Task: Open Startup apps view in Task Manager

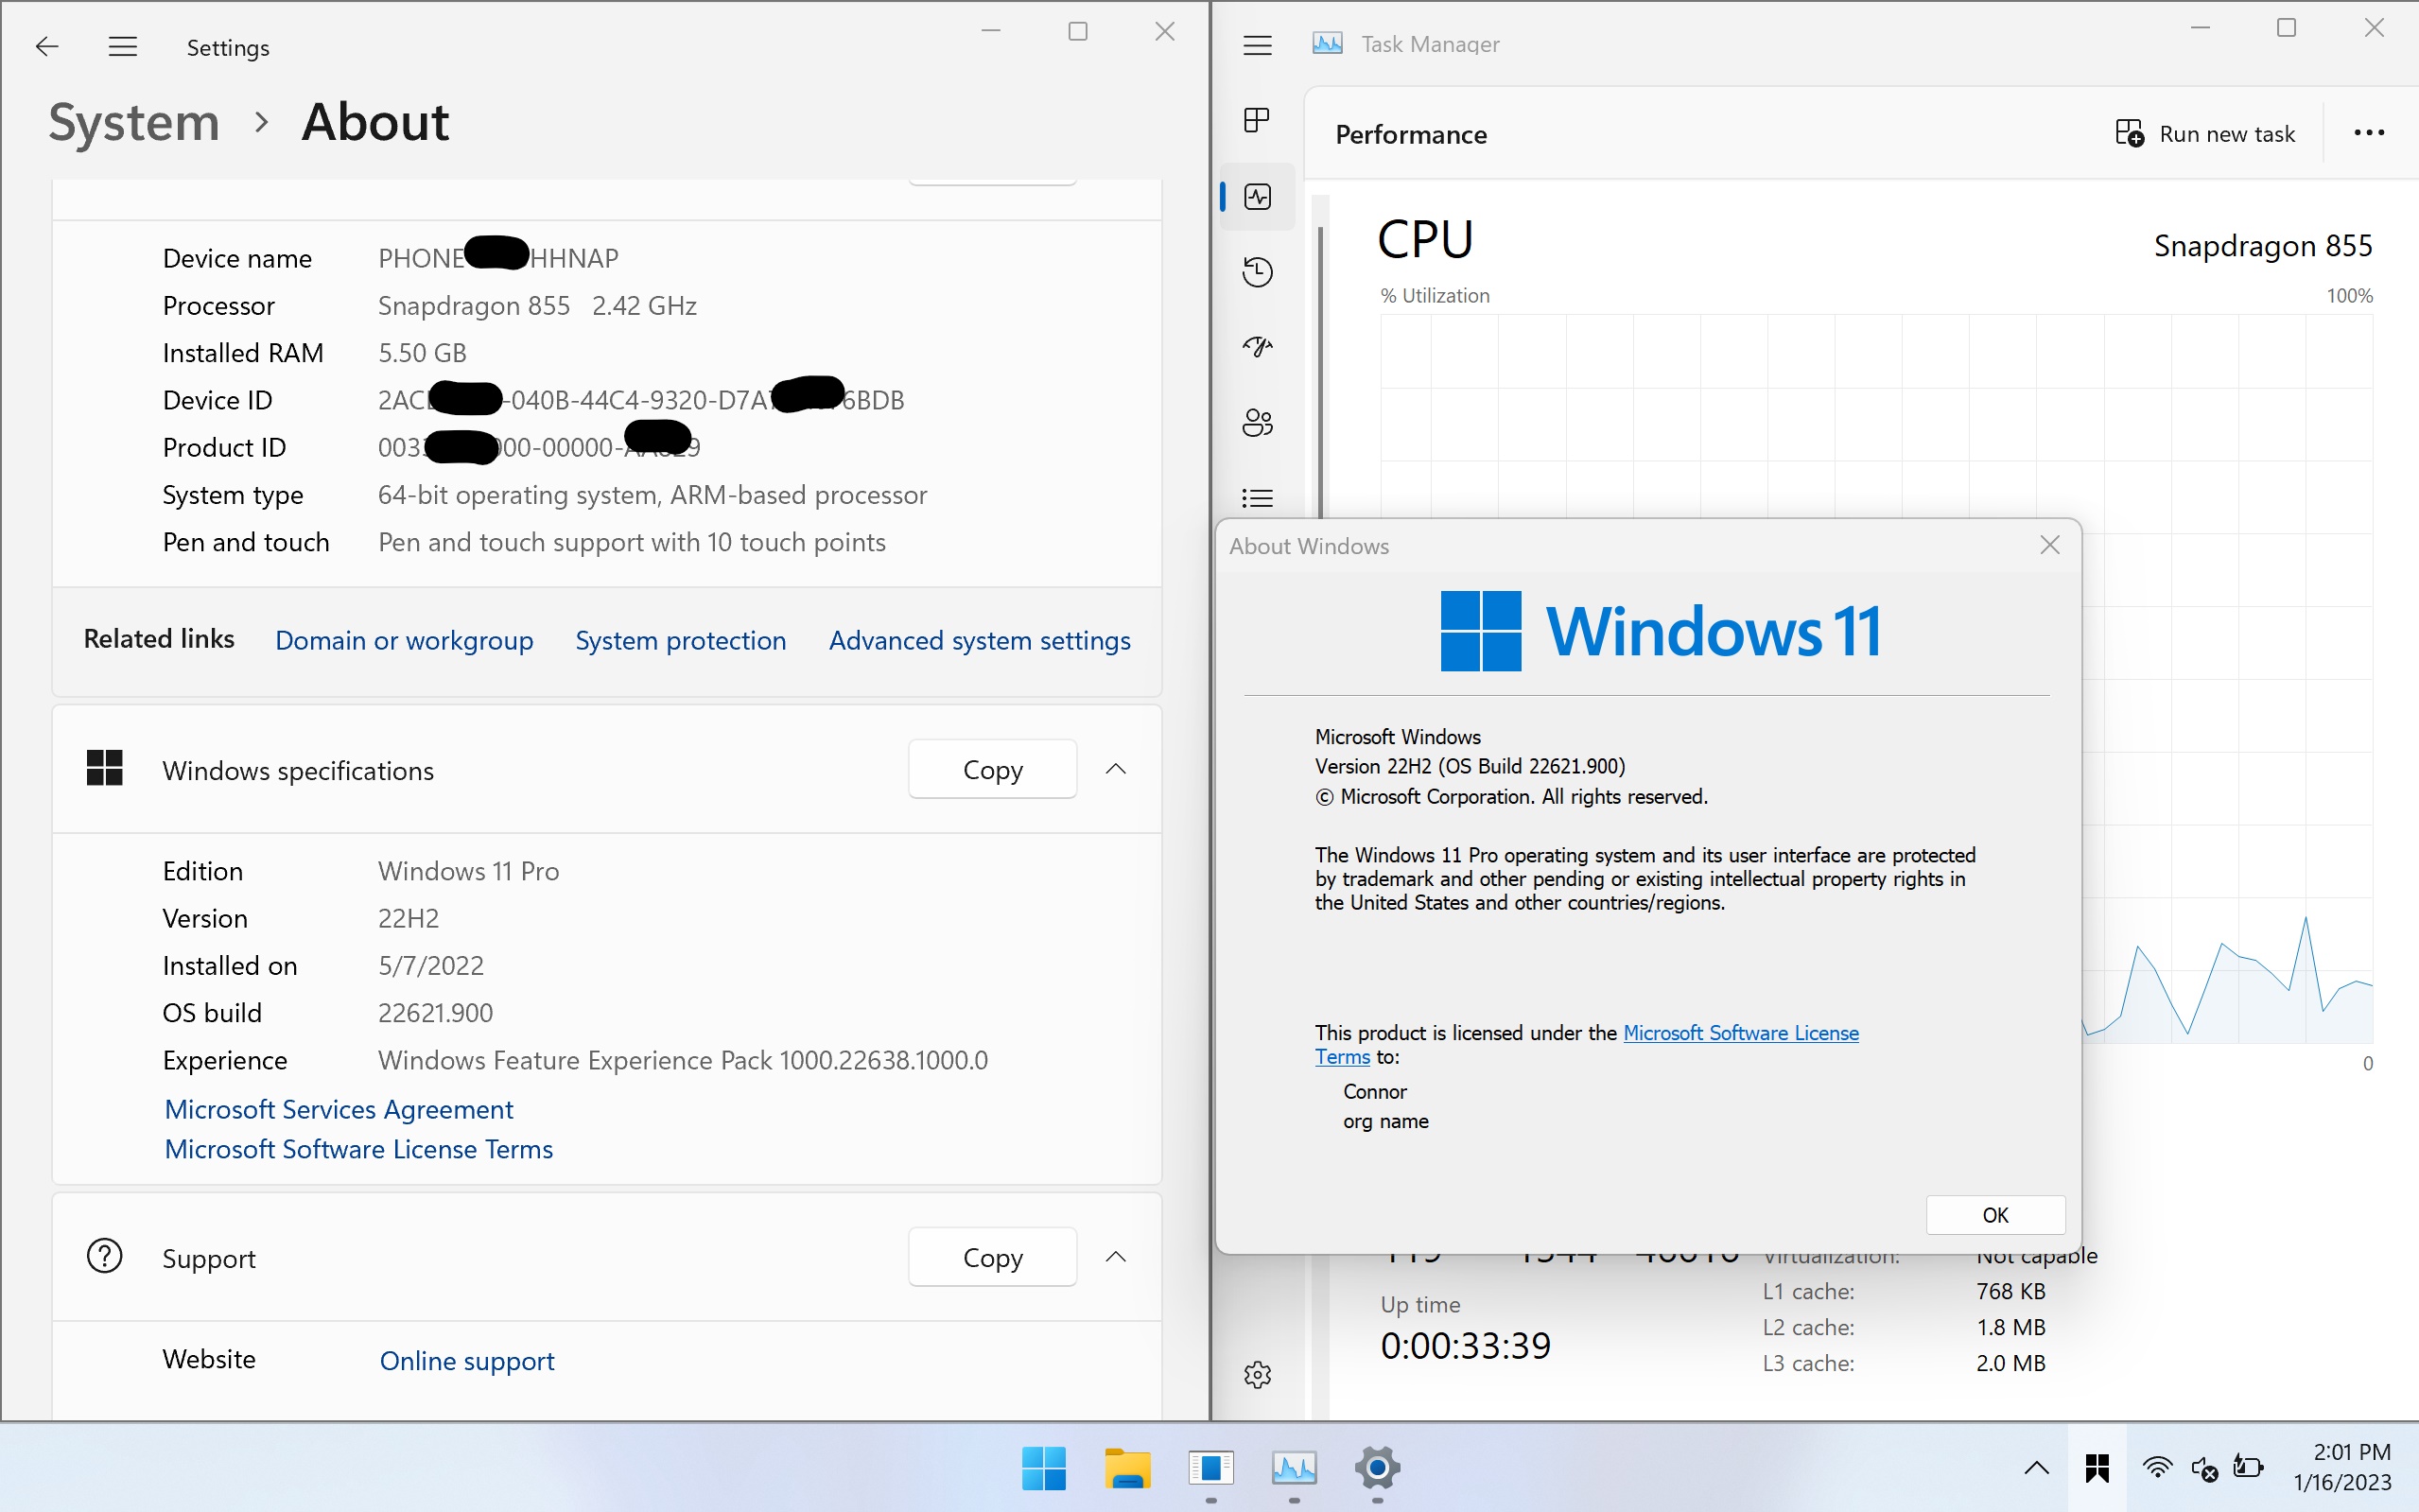Action: [x=1256, y=346]
